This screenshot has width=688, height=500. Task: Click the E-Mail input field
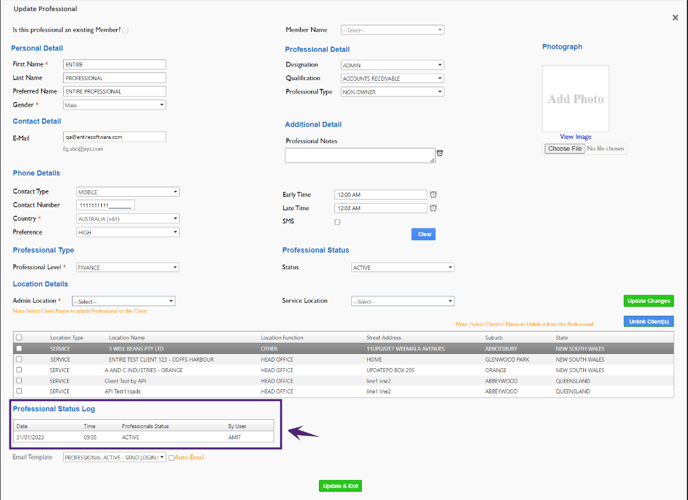115,137
